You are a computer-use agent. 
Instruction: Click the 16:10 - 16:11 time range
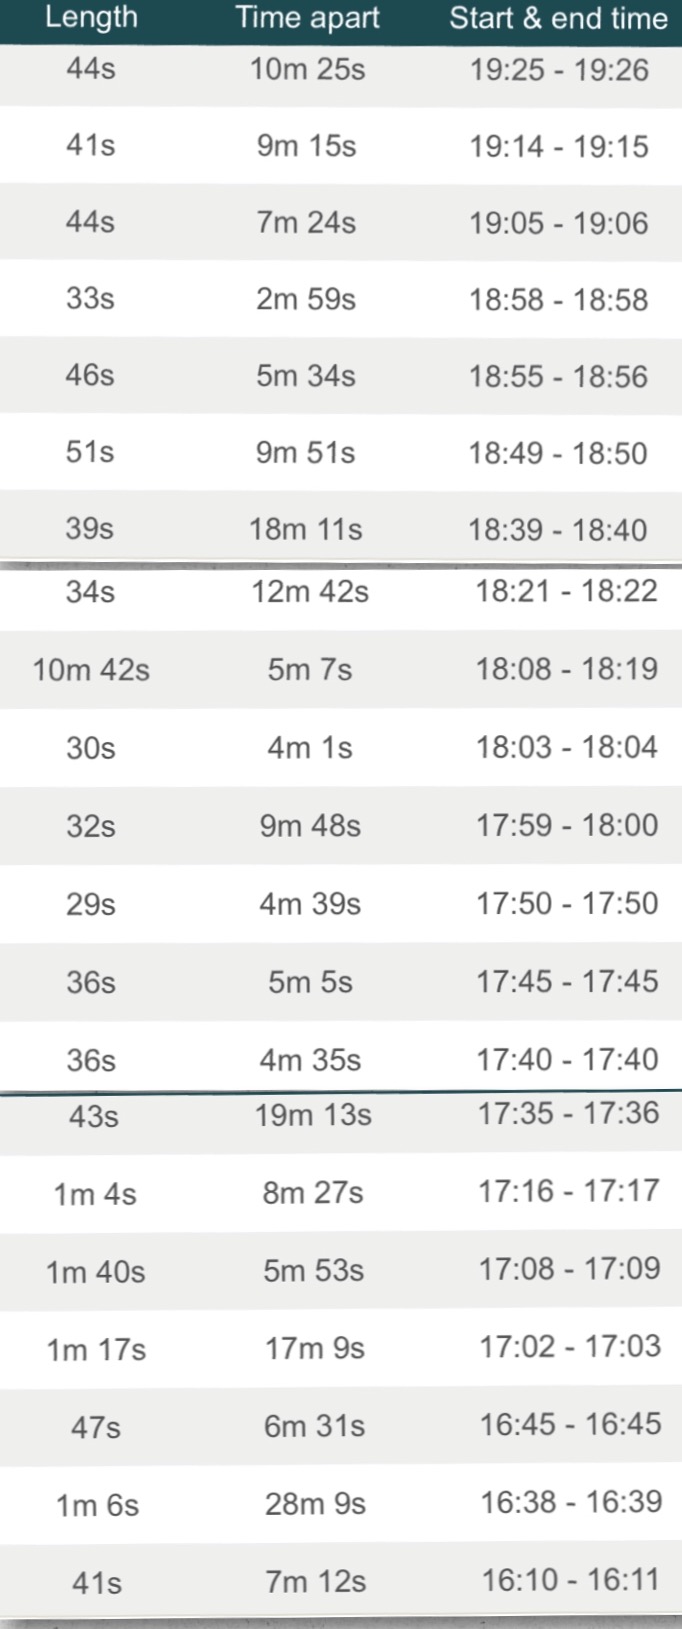(x=571, y=1580)
